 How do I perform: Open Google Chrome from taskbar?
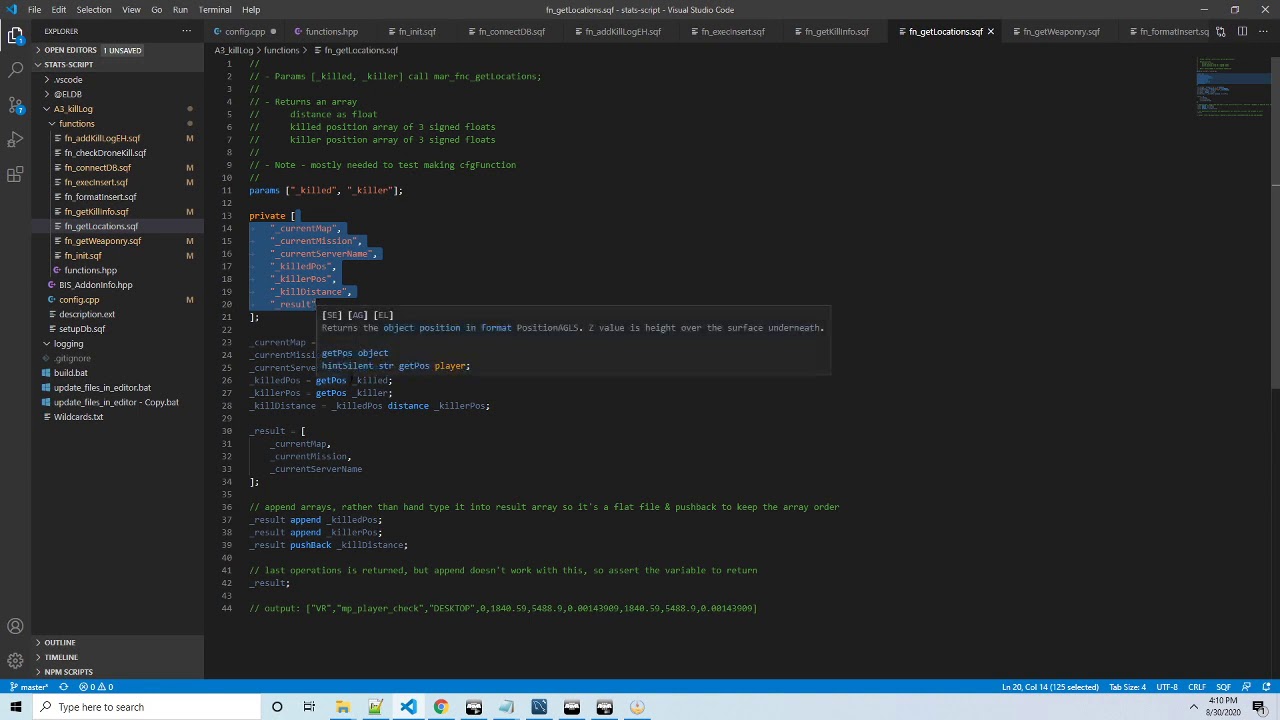click(x=440, y=707)
